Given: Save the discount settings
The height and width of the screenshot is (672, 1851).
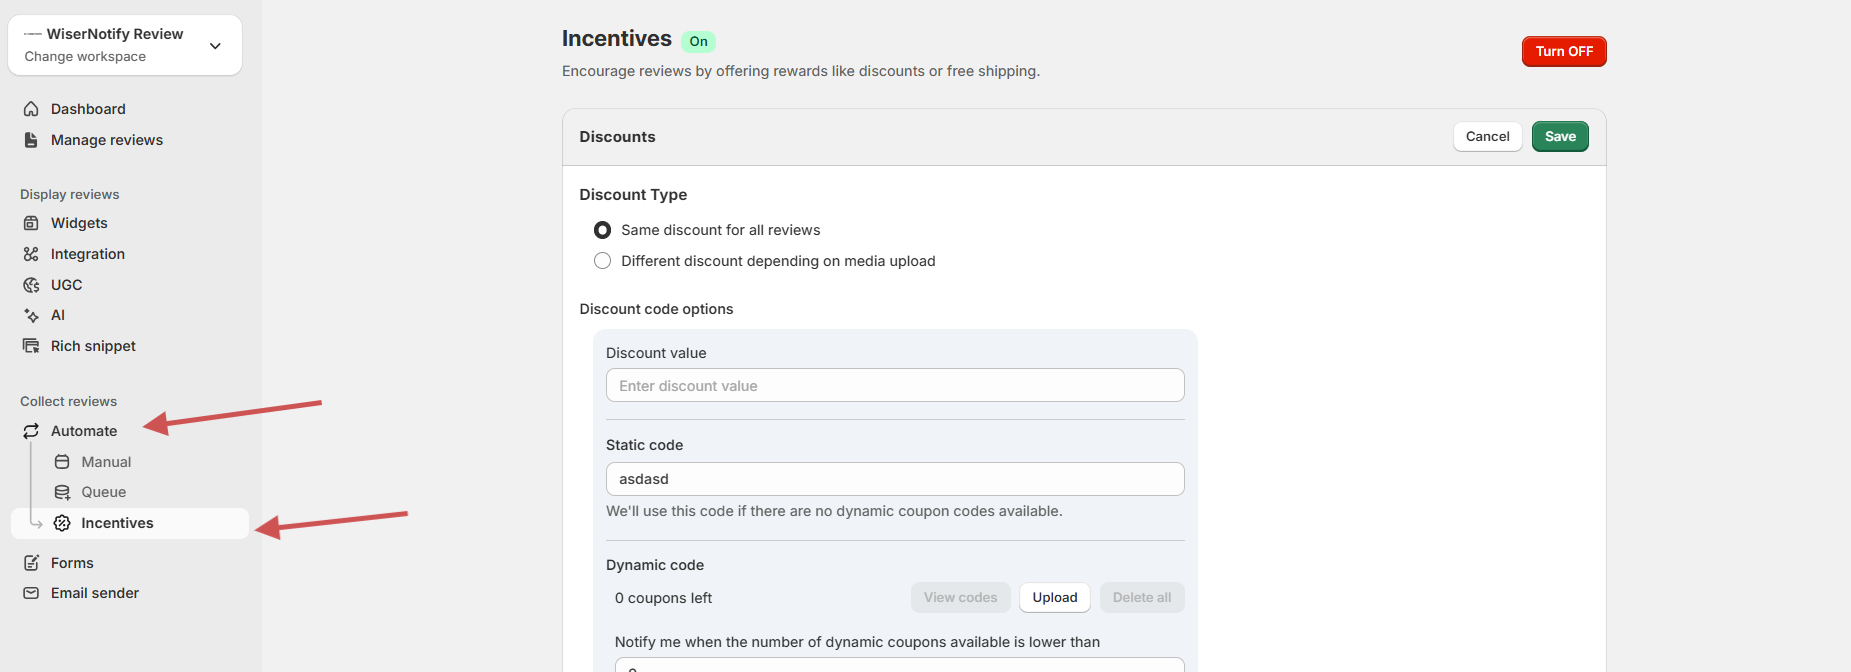Looking at the screenshot, I should coord(1559,137).
